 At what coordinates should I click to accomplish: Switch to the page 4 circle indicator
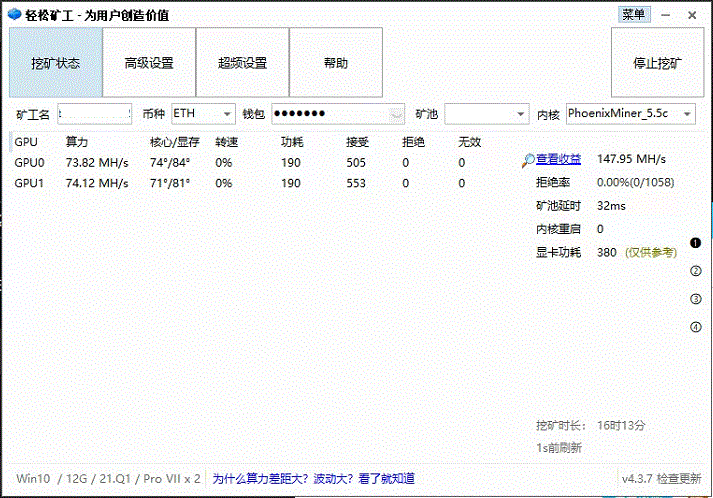pos(695,327)
